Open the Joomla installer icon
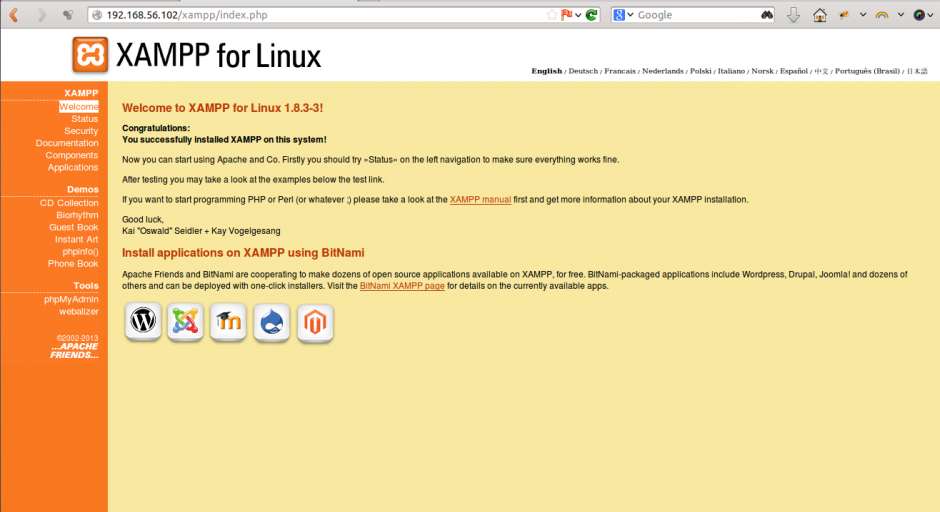Image resolution: width=940 pixels, height=512 pixels. click(185, 321)
